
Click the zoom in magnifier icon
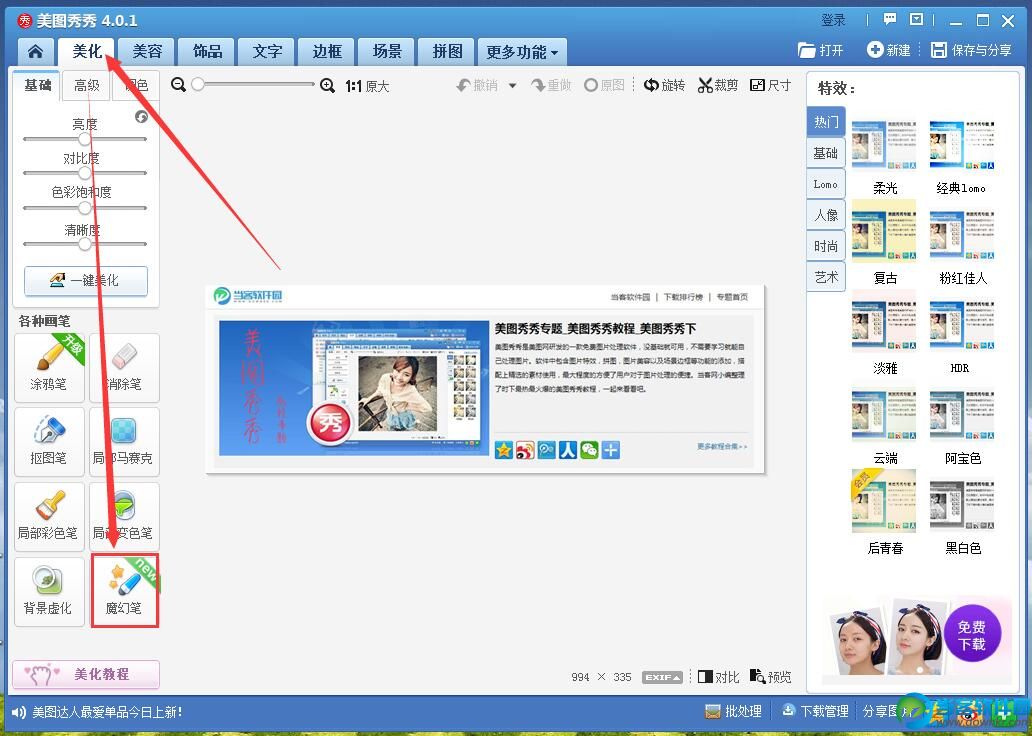coord(327,86)
